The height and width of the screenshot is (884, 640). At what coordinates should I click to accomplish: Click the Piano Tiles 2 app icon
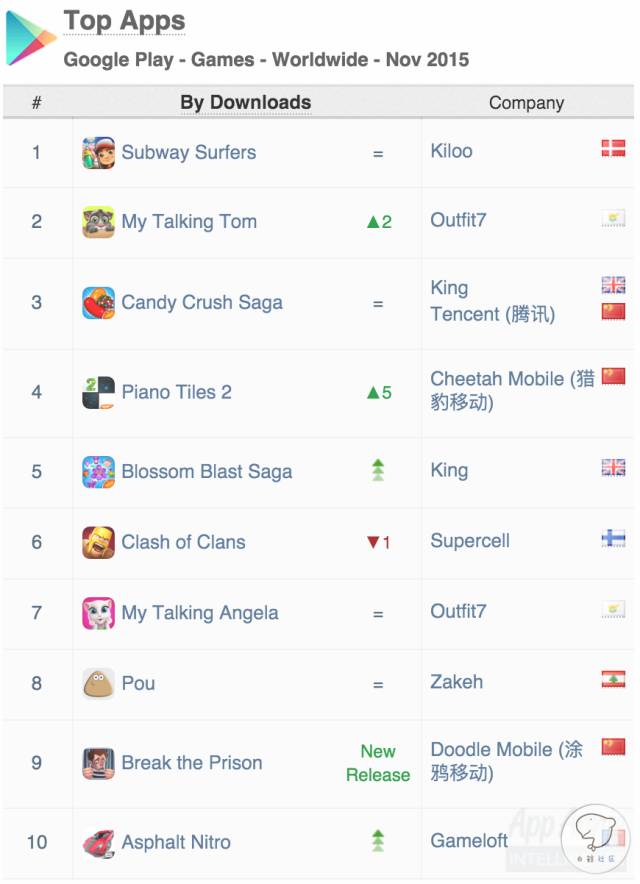98,392
